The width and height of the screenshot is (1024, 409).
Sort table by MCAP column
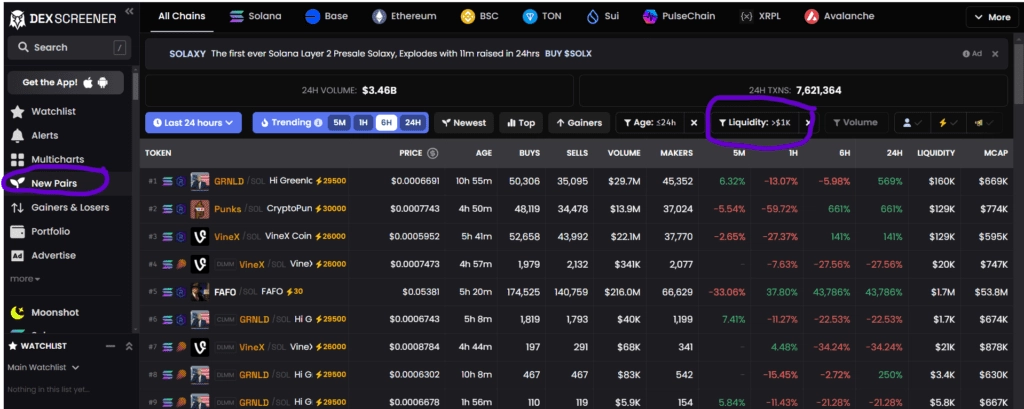pyautogui.click(x=996, y=153)
